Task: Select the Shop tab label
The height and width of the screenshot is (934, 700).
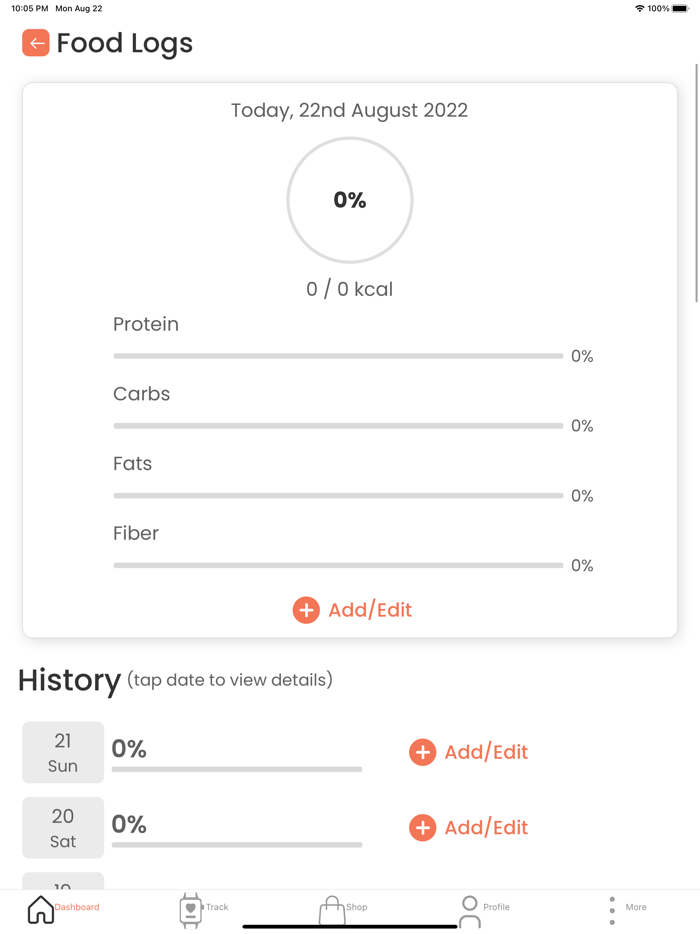Action: point(357,907)
